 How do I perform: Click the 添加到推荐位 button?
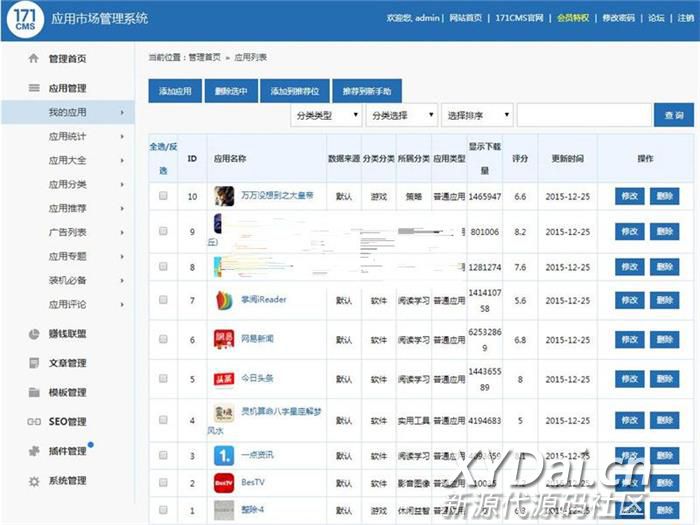tap(295, 91)
